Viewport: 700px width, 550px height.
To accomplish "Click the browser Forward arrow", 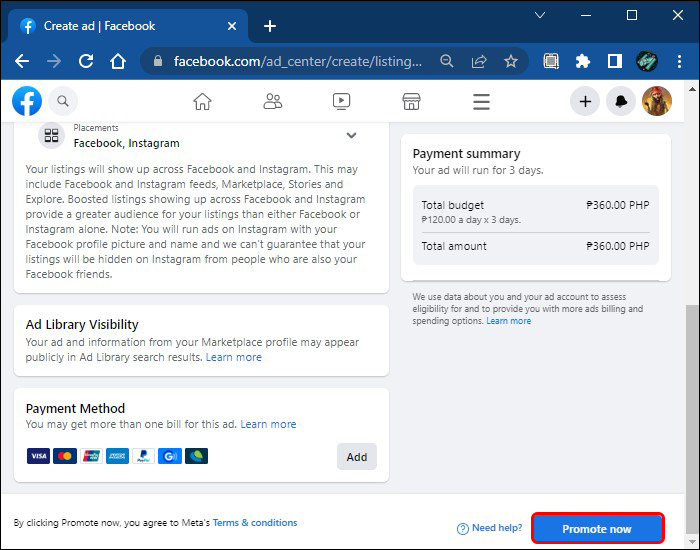I will [54, 61].
